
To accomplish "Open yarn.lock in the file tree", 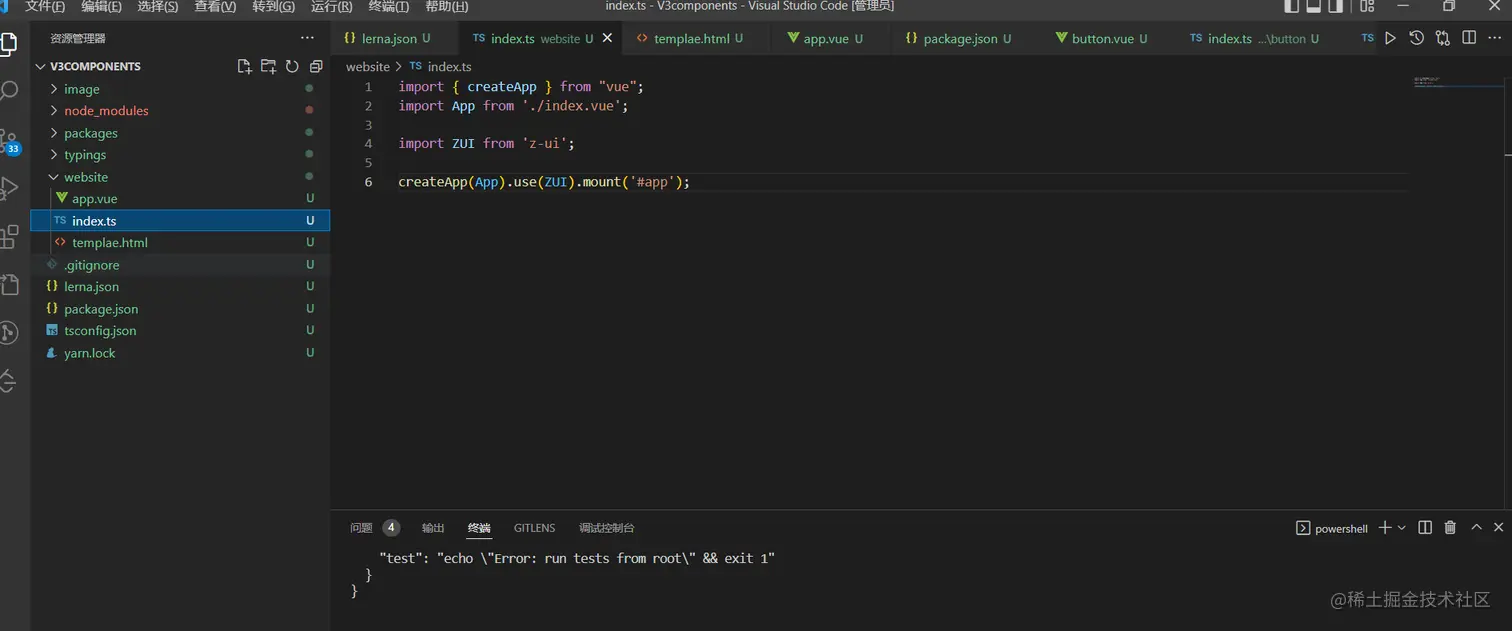I will click(180, 353).
